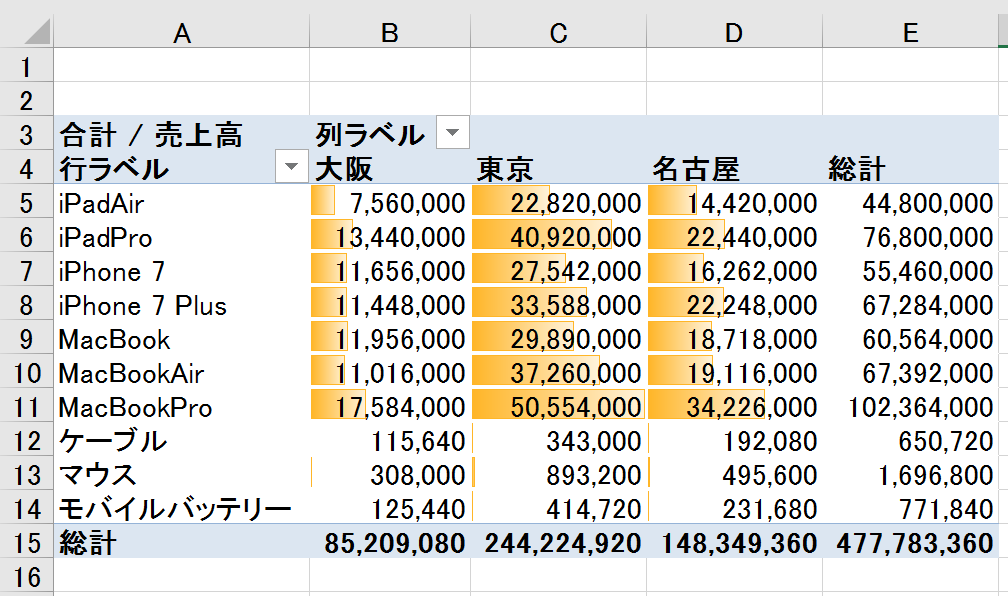Select the iPadAir row label
The image size is (1008, 596).
182,201
